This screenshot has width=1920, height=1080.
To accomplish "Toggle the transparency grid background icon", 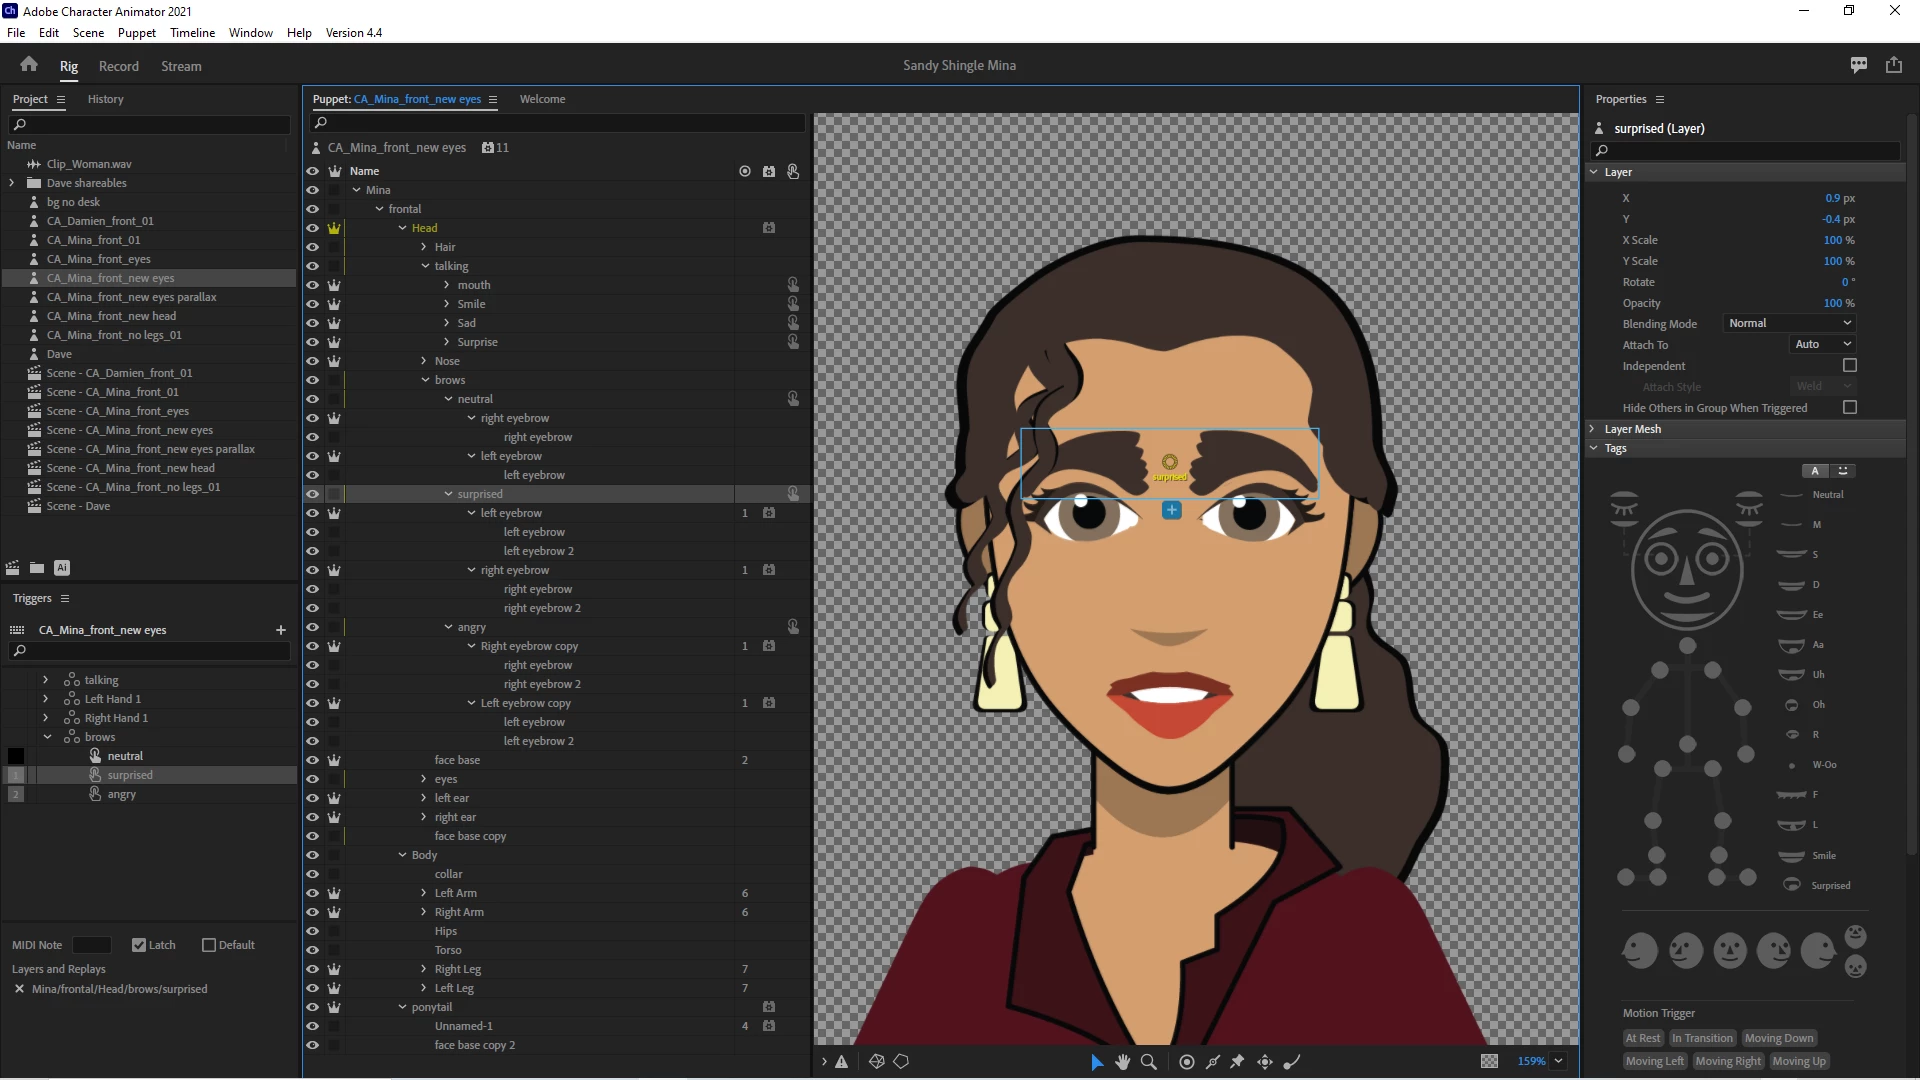I will (x=1489, y=1061).
